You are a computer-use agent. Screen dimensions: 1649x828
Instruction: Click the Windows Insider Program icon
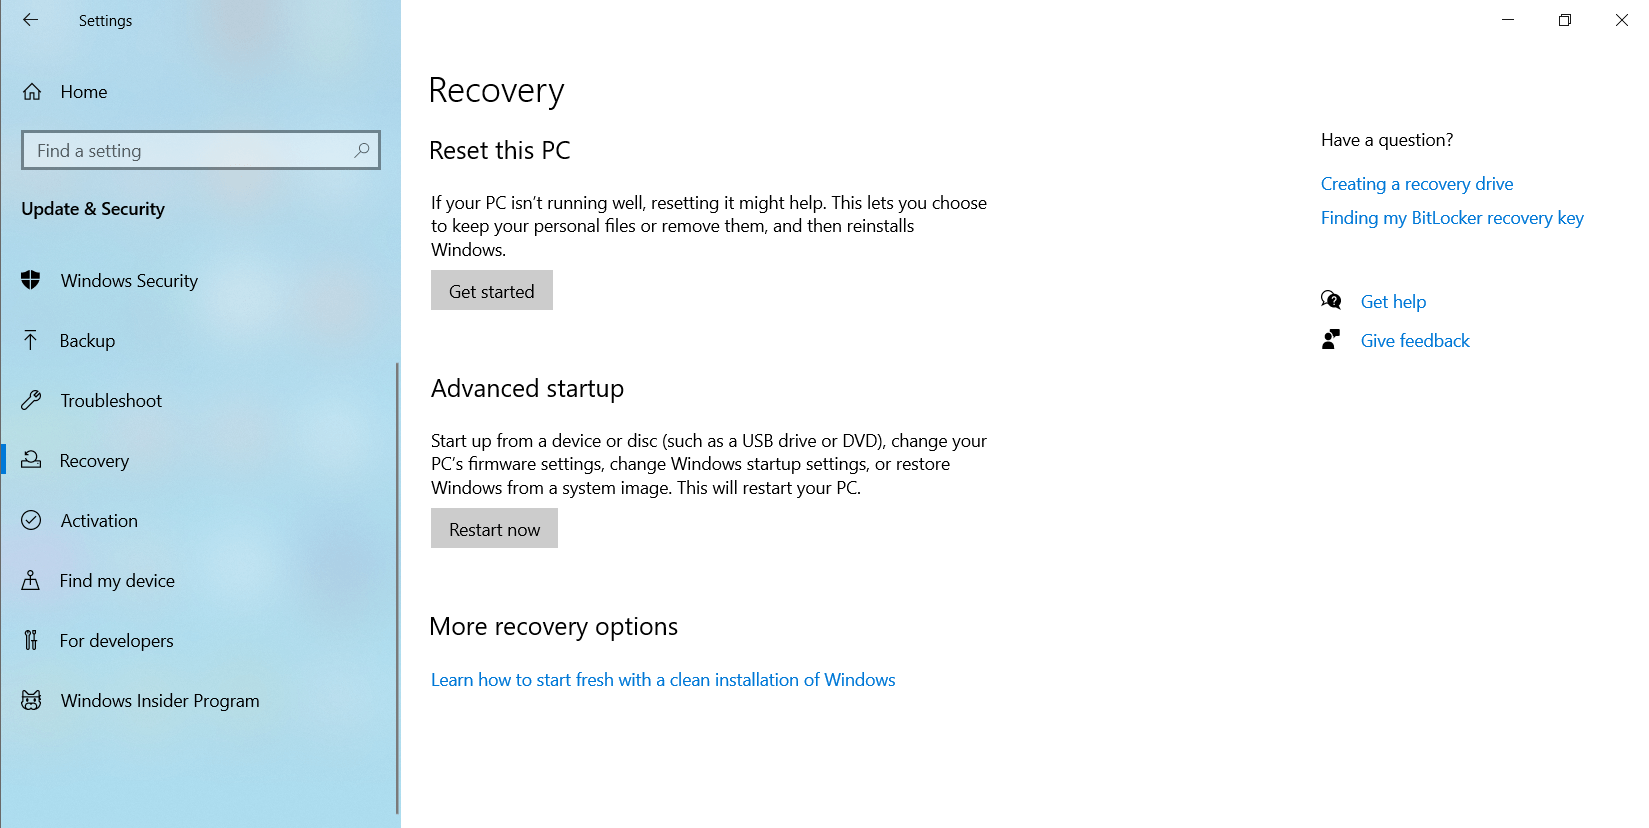point(31,700)
